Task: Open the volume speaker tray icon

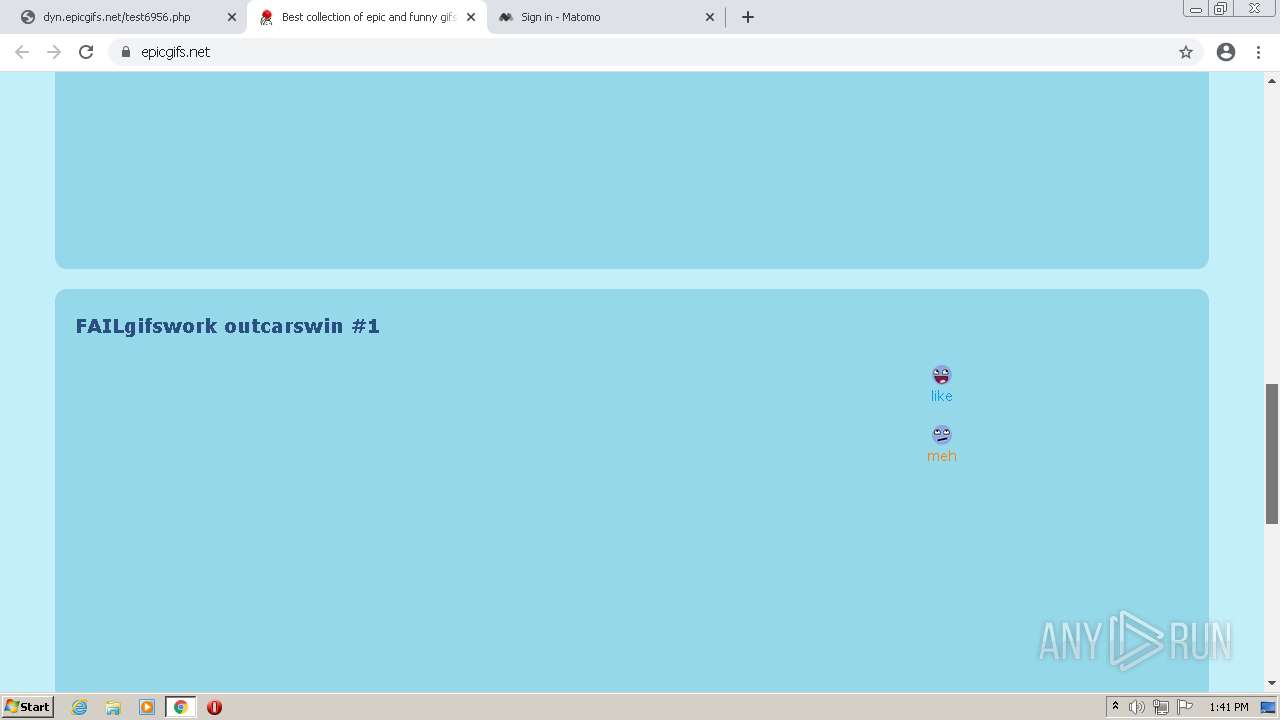Action: 1137,707
